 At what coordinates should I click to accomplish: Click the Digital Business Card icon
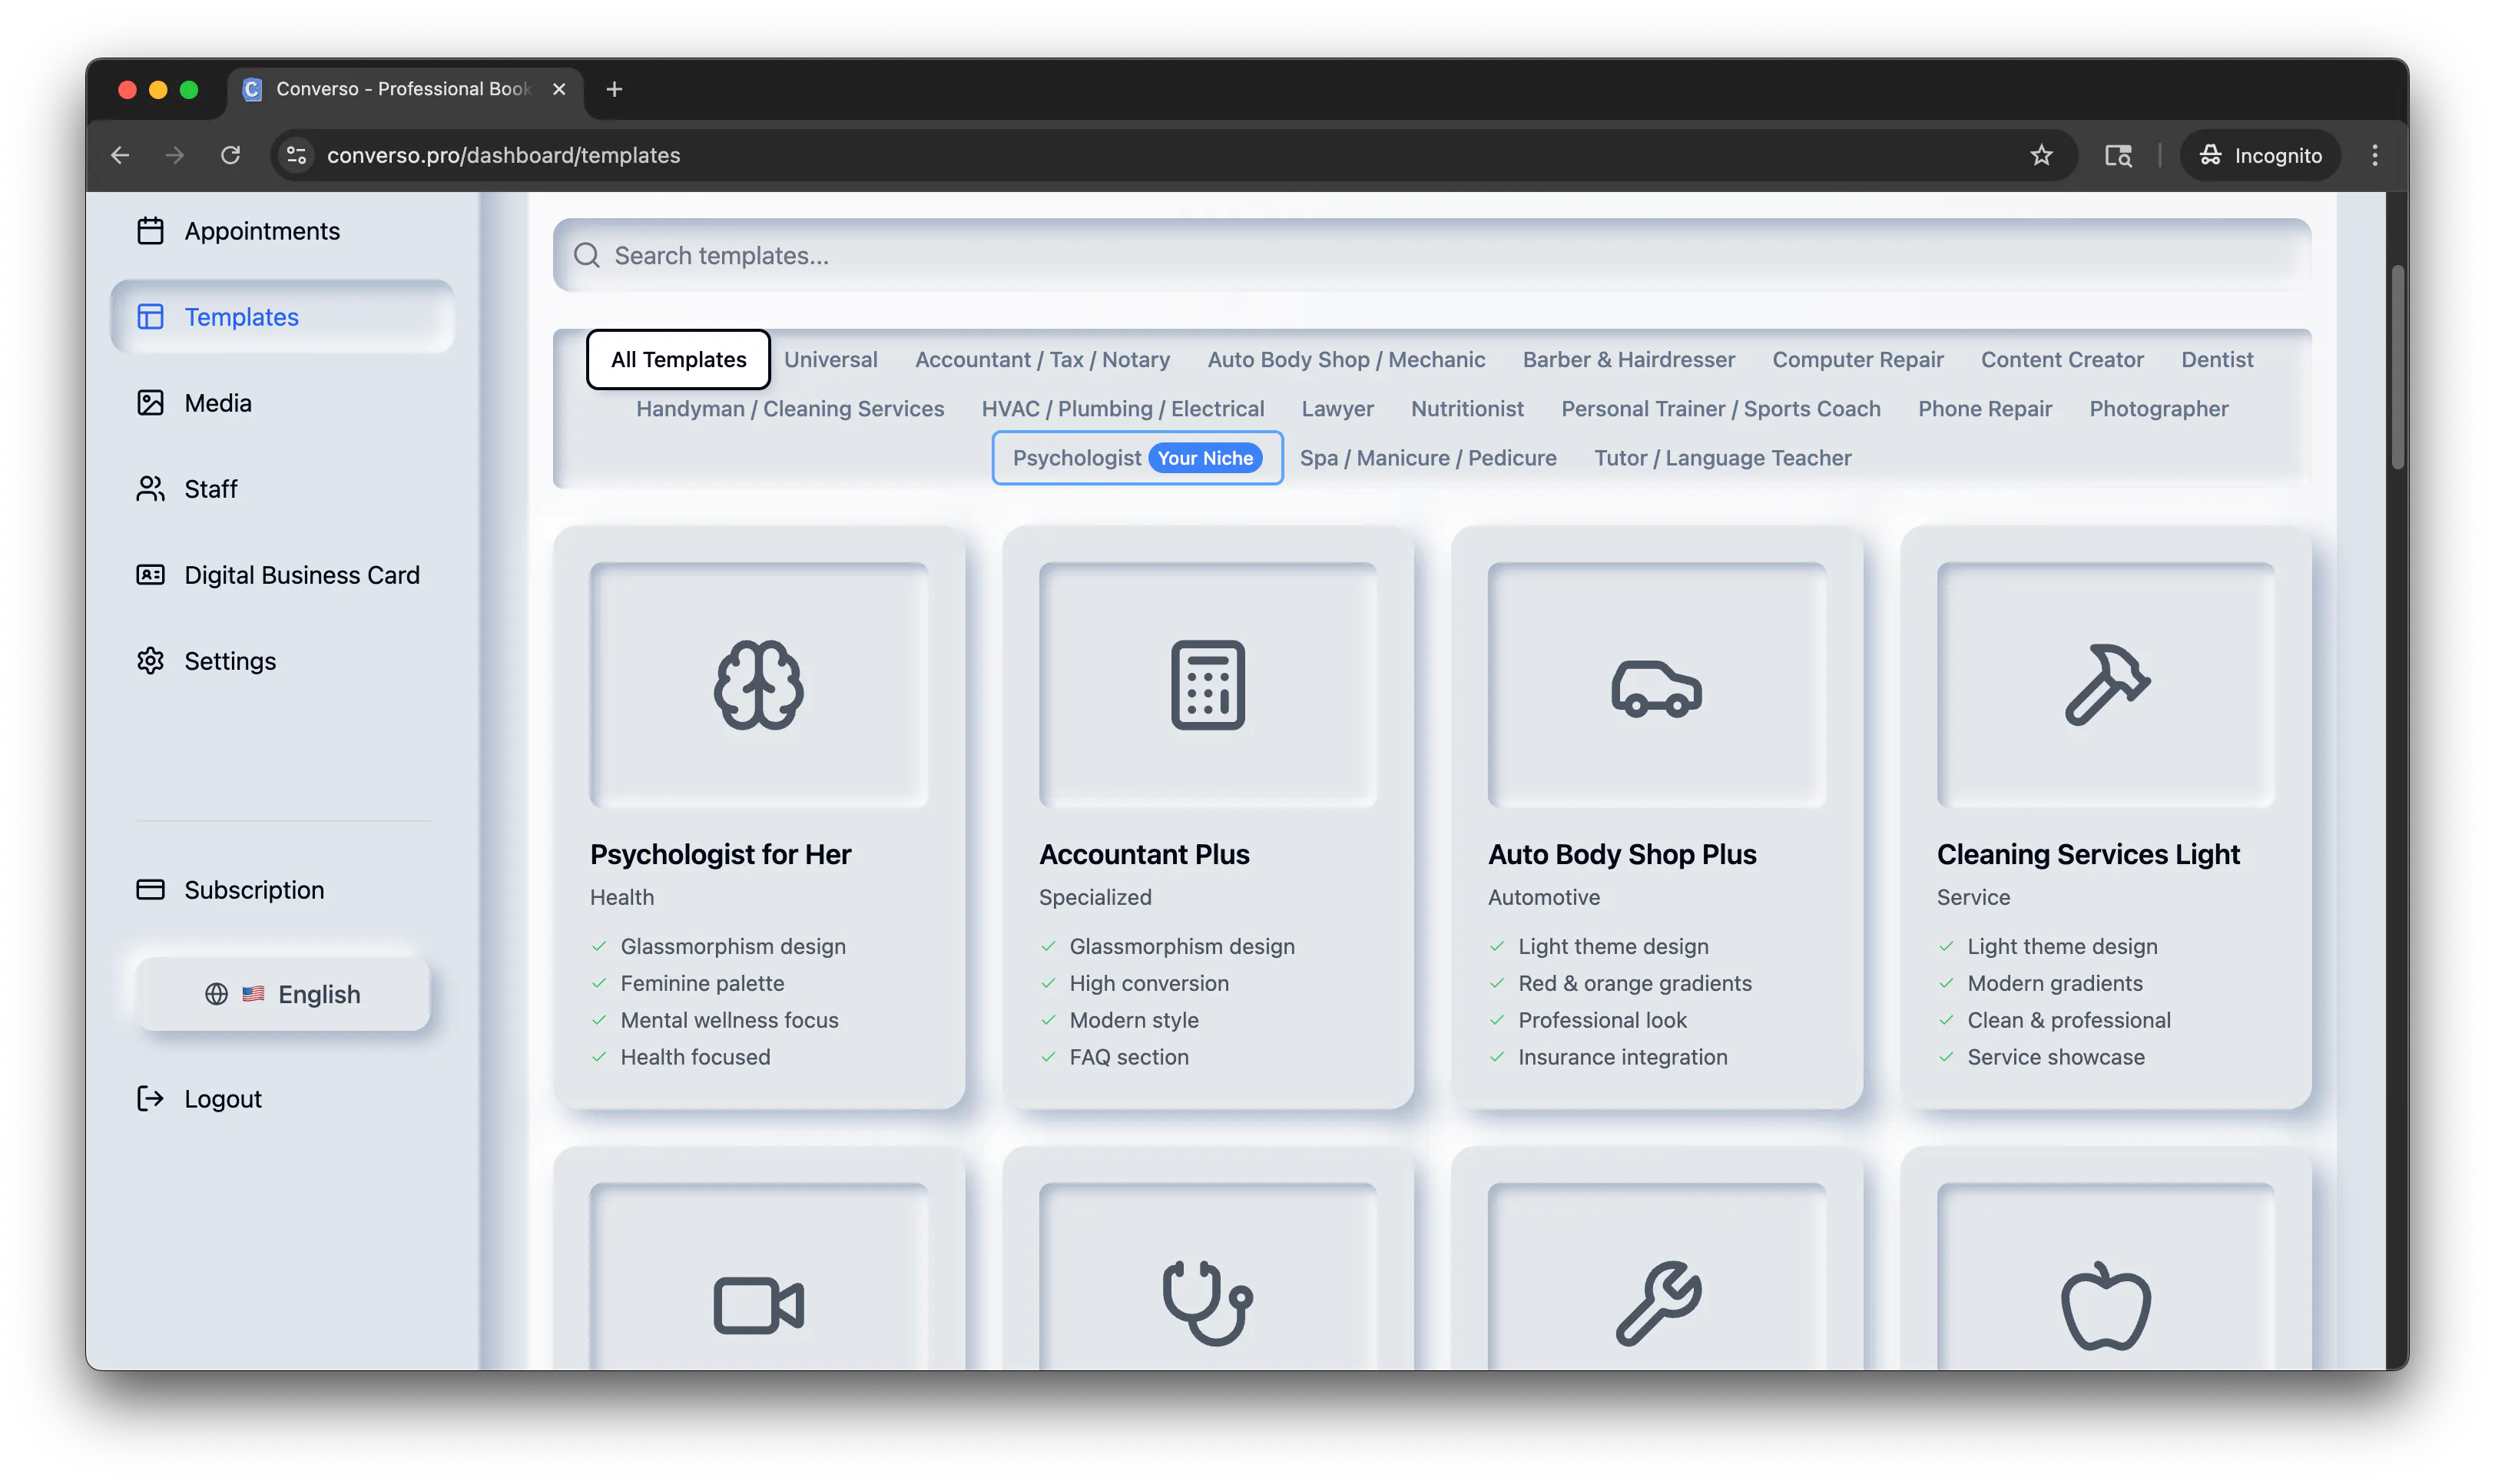coord(150,575)
